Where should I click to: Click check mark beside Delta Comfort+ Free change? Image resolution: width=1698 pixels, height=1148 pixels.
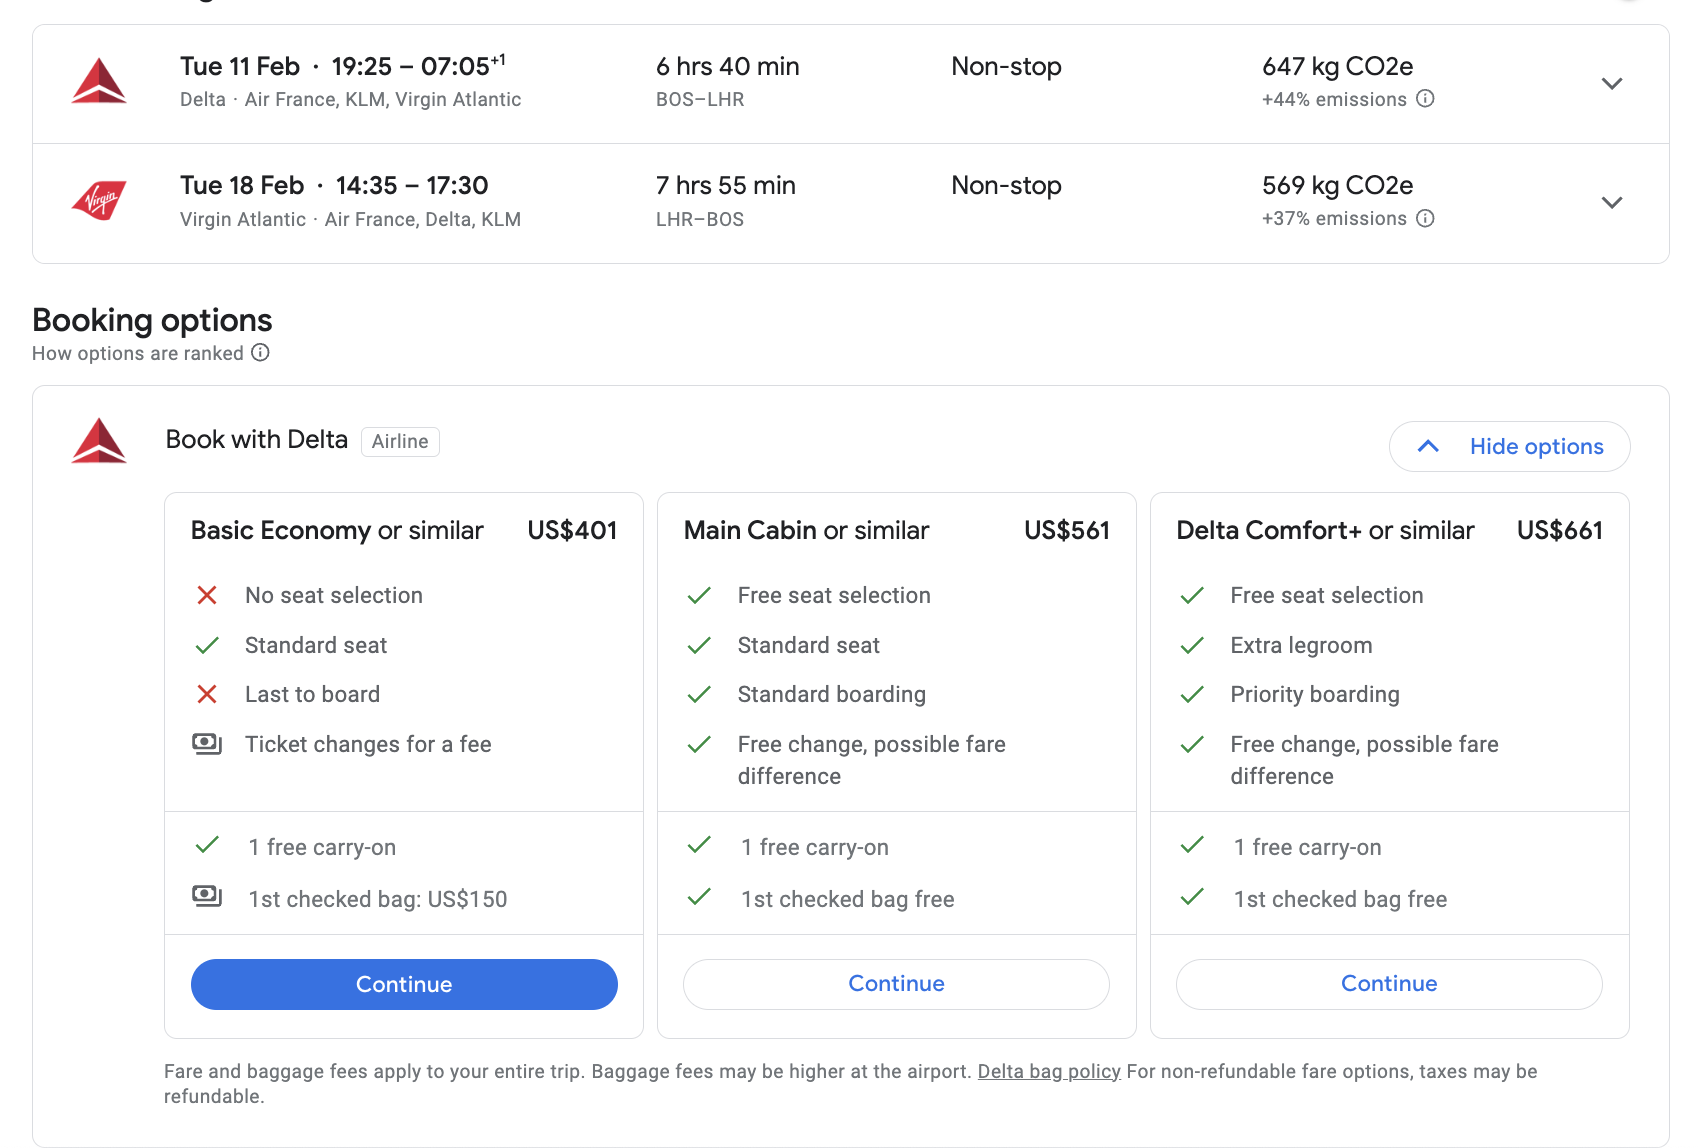pyautogui.click(x=1192, y=744)
